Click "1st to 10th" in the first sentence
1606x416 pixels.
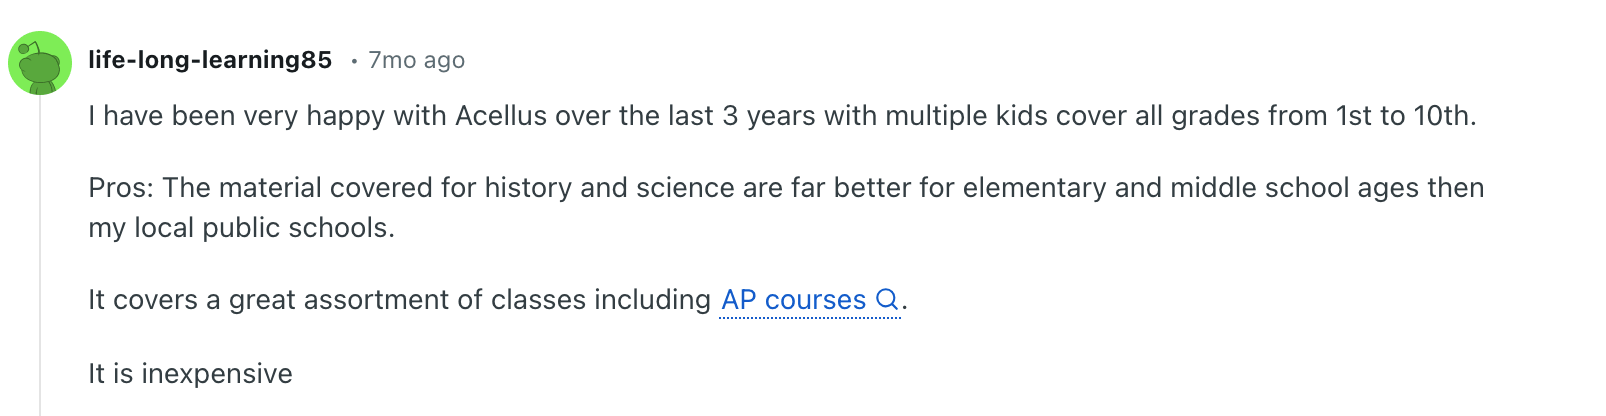[x=1405, y=116]
